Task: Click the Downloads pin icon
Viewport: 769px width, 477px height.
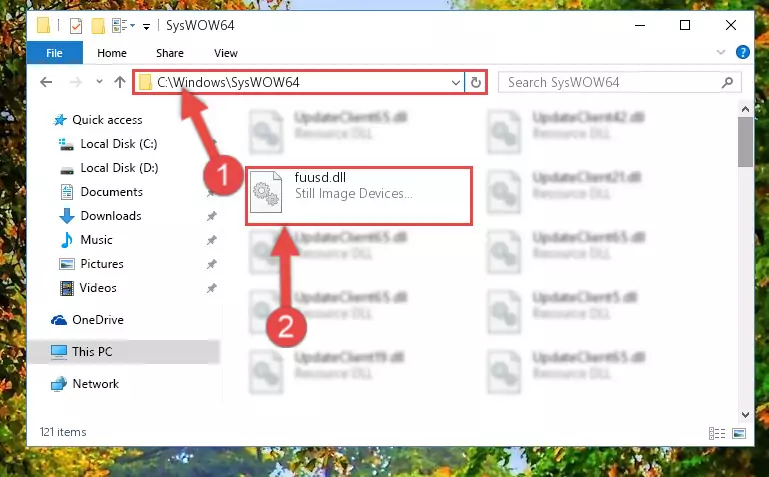Action: tap(212, 216)
